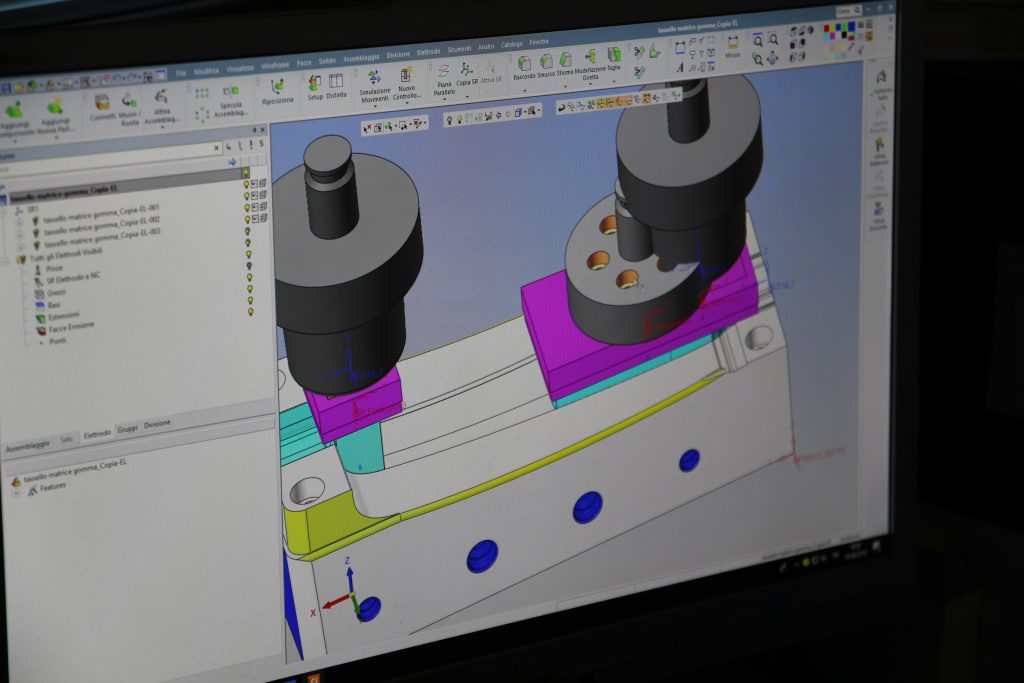Switch to the Divisione panel tab

(x=157, y=424)
